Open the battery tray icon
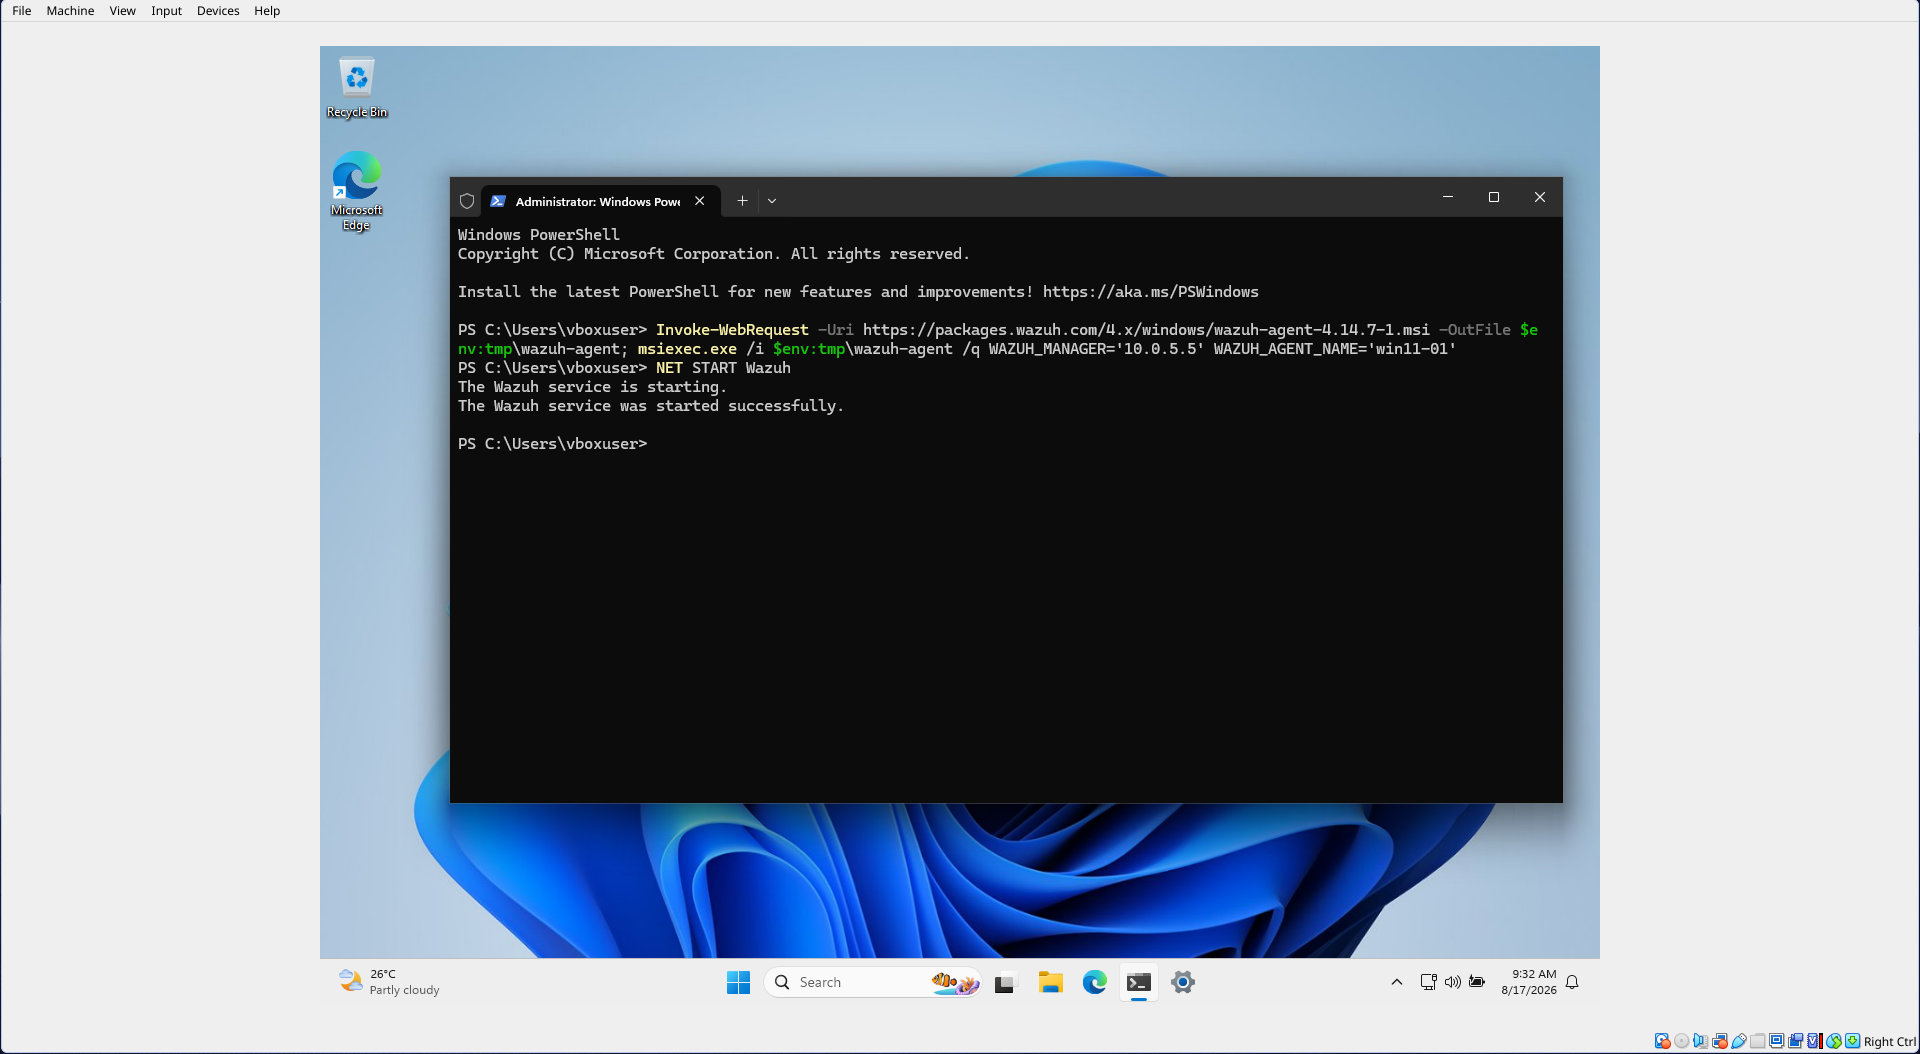 pyautogui.click(x=1477, y=983)
